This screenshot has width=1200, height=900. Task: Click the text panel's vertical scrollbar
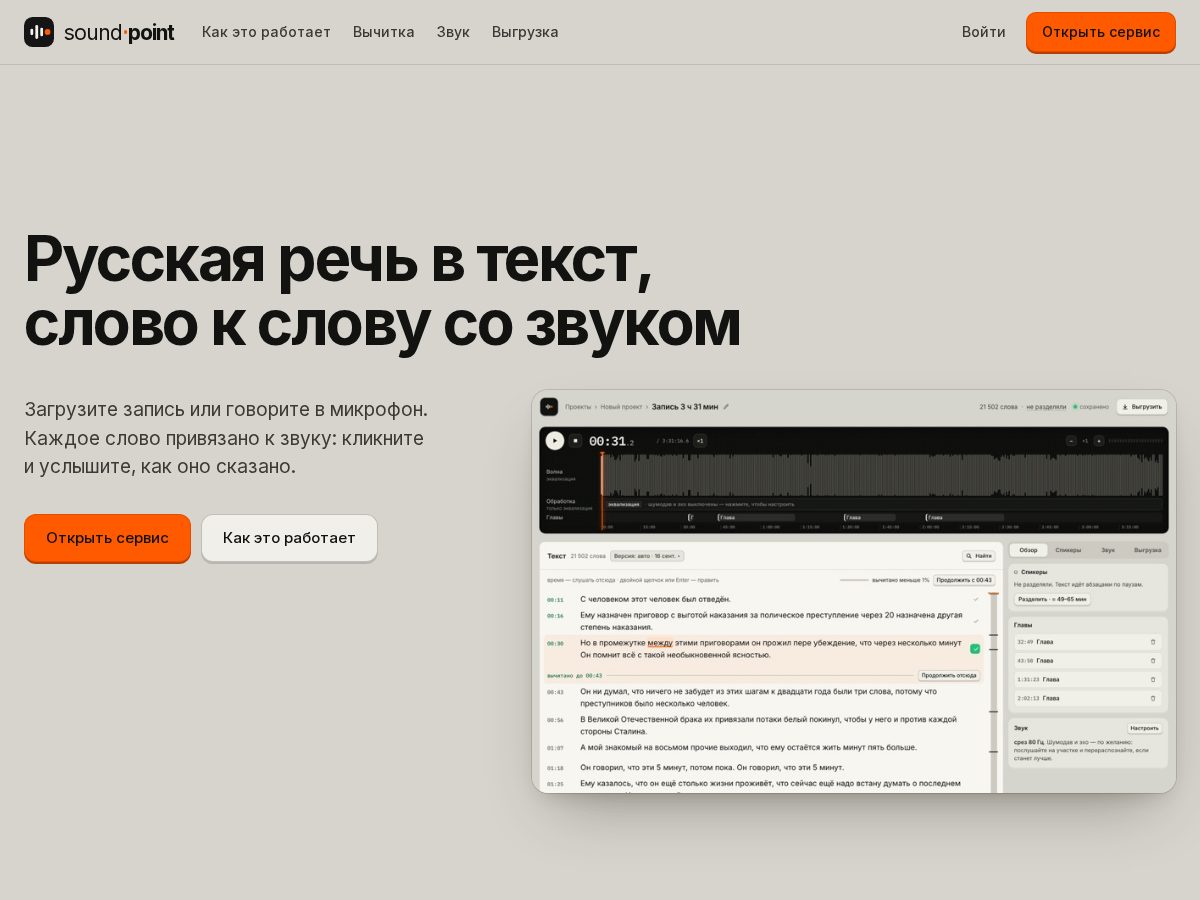click(993, 692)
